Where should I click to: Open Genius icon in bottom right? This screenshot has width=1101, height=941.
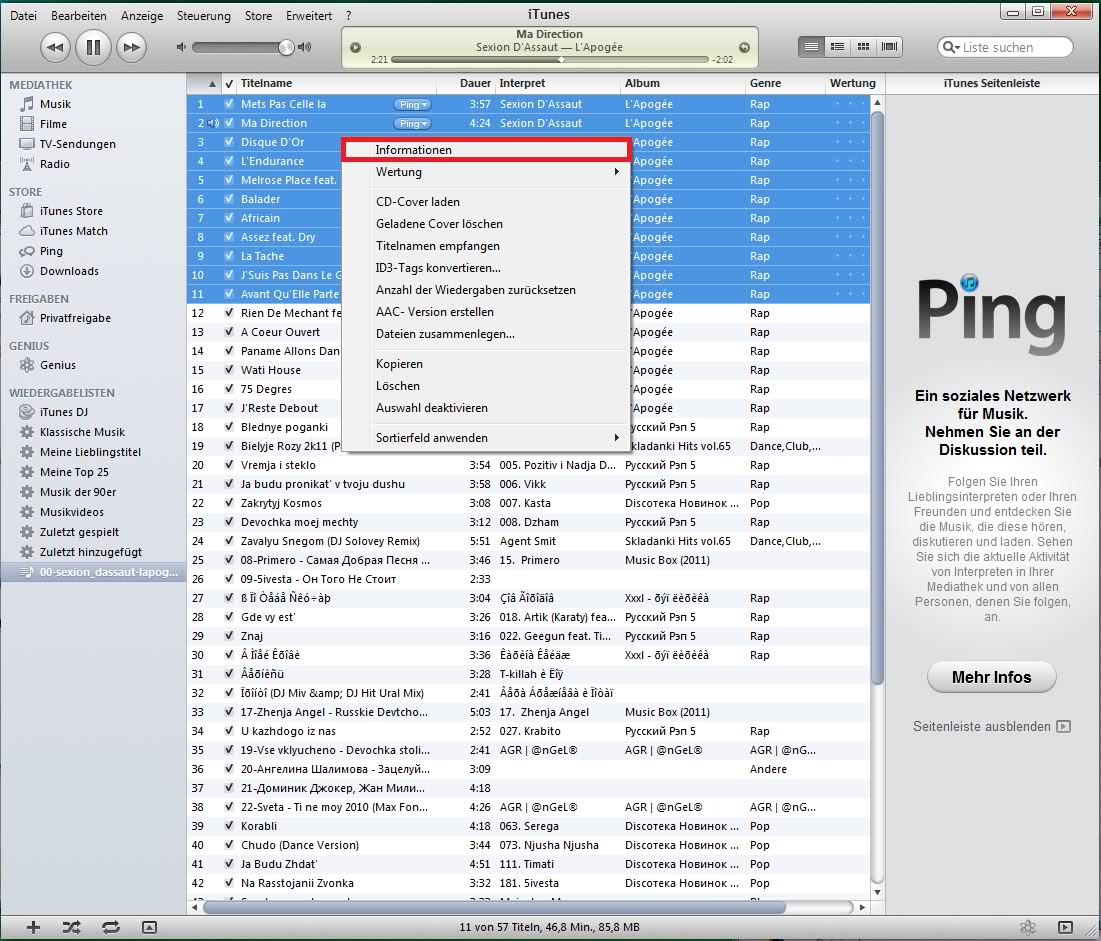tap(1027, 927)
